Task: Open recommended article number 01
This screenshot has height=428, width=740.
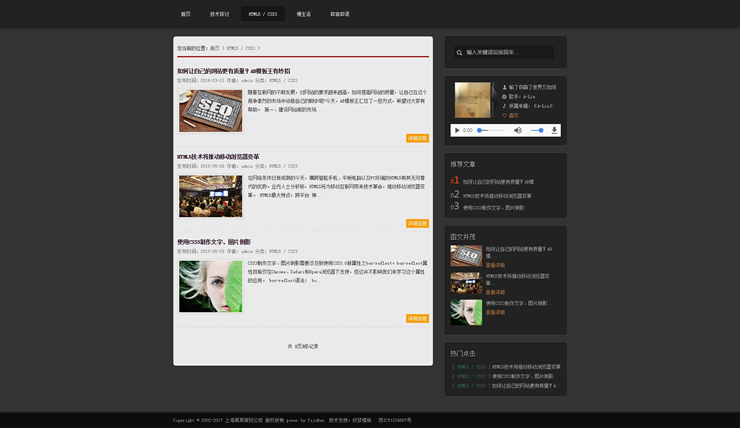Action: pyautogui.click(x=498, y=182)
